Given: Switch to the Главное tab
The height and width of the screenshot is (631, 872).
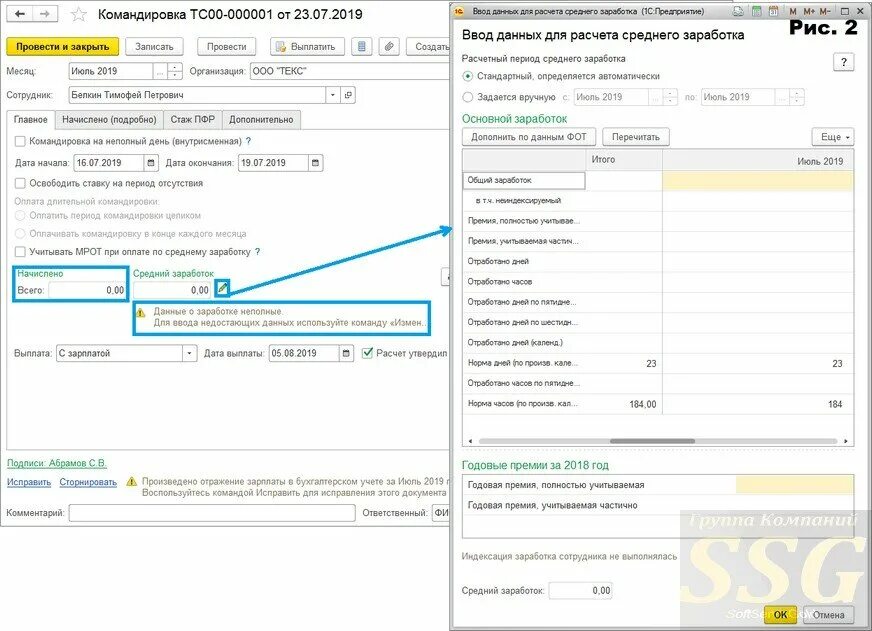Looking at the screenshot, I should point(31,120).
